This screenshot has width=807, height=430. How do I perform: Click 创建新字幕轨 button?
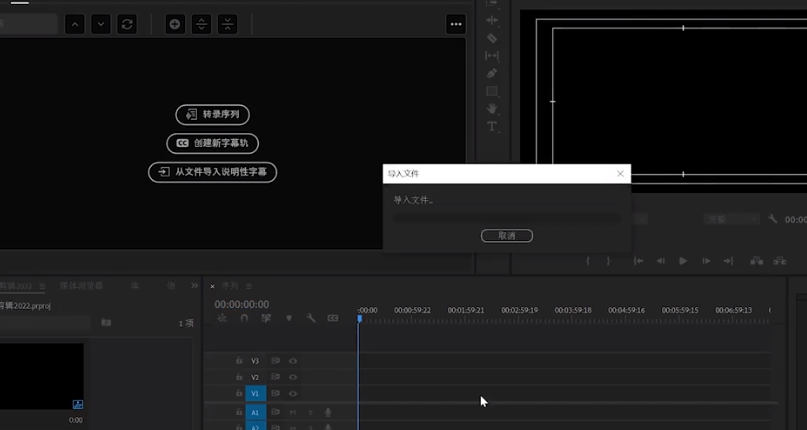pyautogui.click(x=213, y=143)
